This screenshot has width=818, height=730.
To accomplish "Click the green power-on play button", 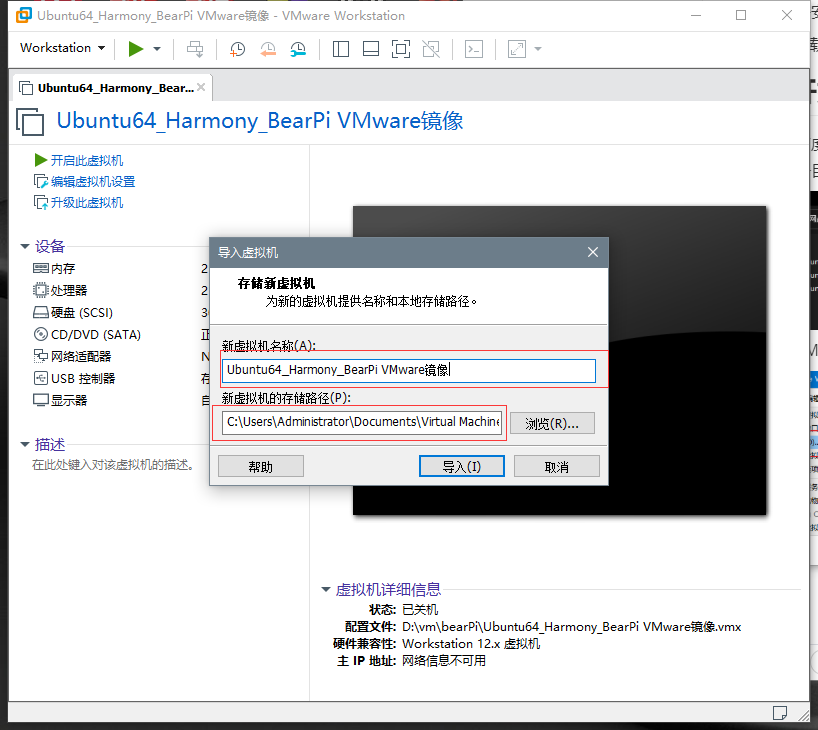I will pyautogui.click(x=136, y=49).
